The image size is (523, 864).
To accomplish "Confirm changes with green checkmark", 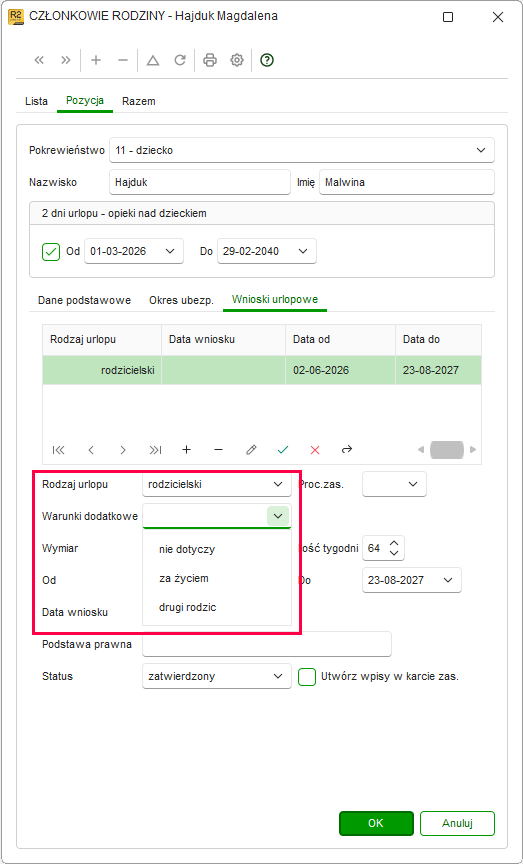I will click(283, 450).
